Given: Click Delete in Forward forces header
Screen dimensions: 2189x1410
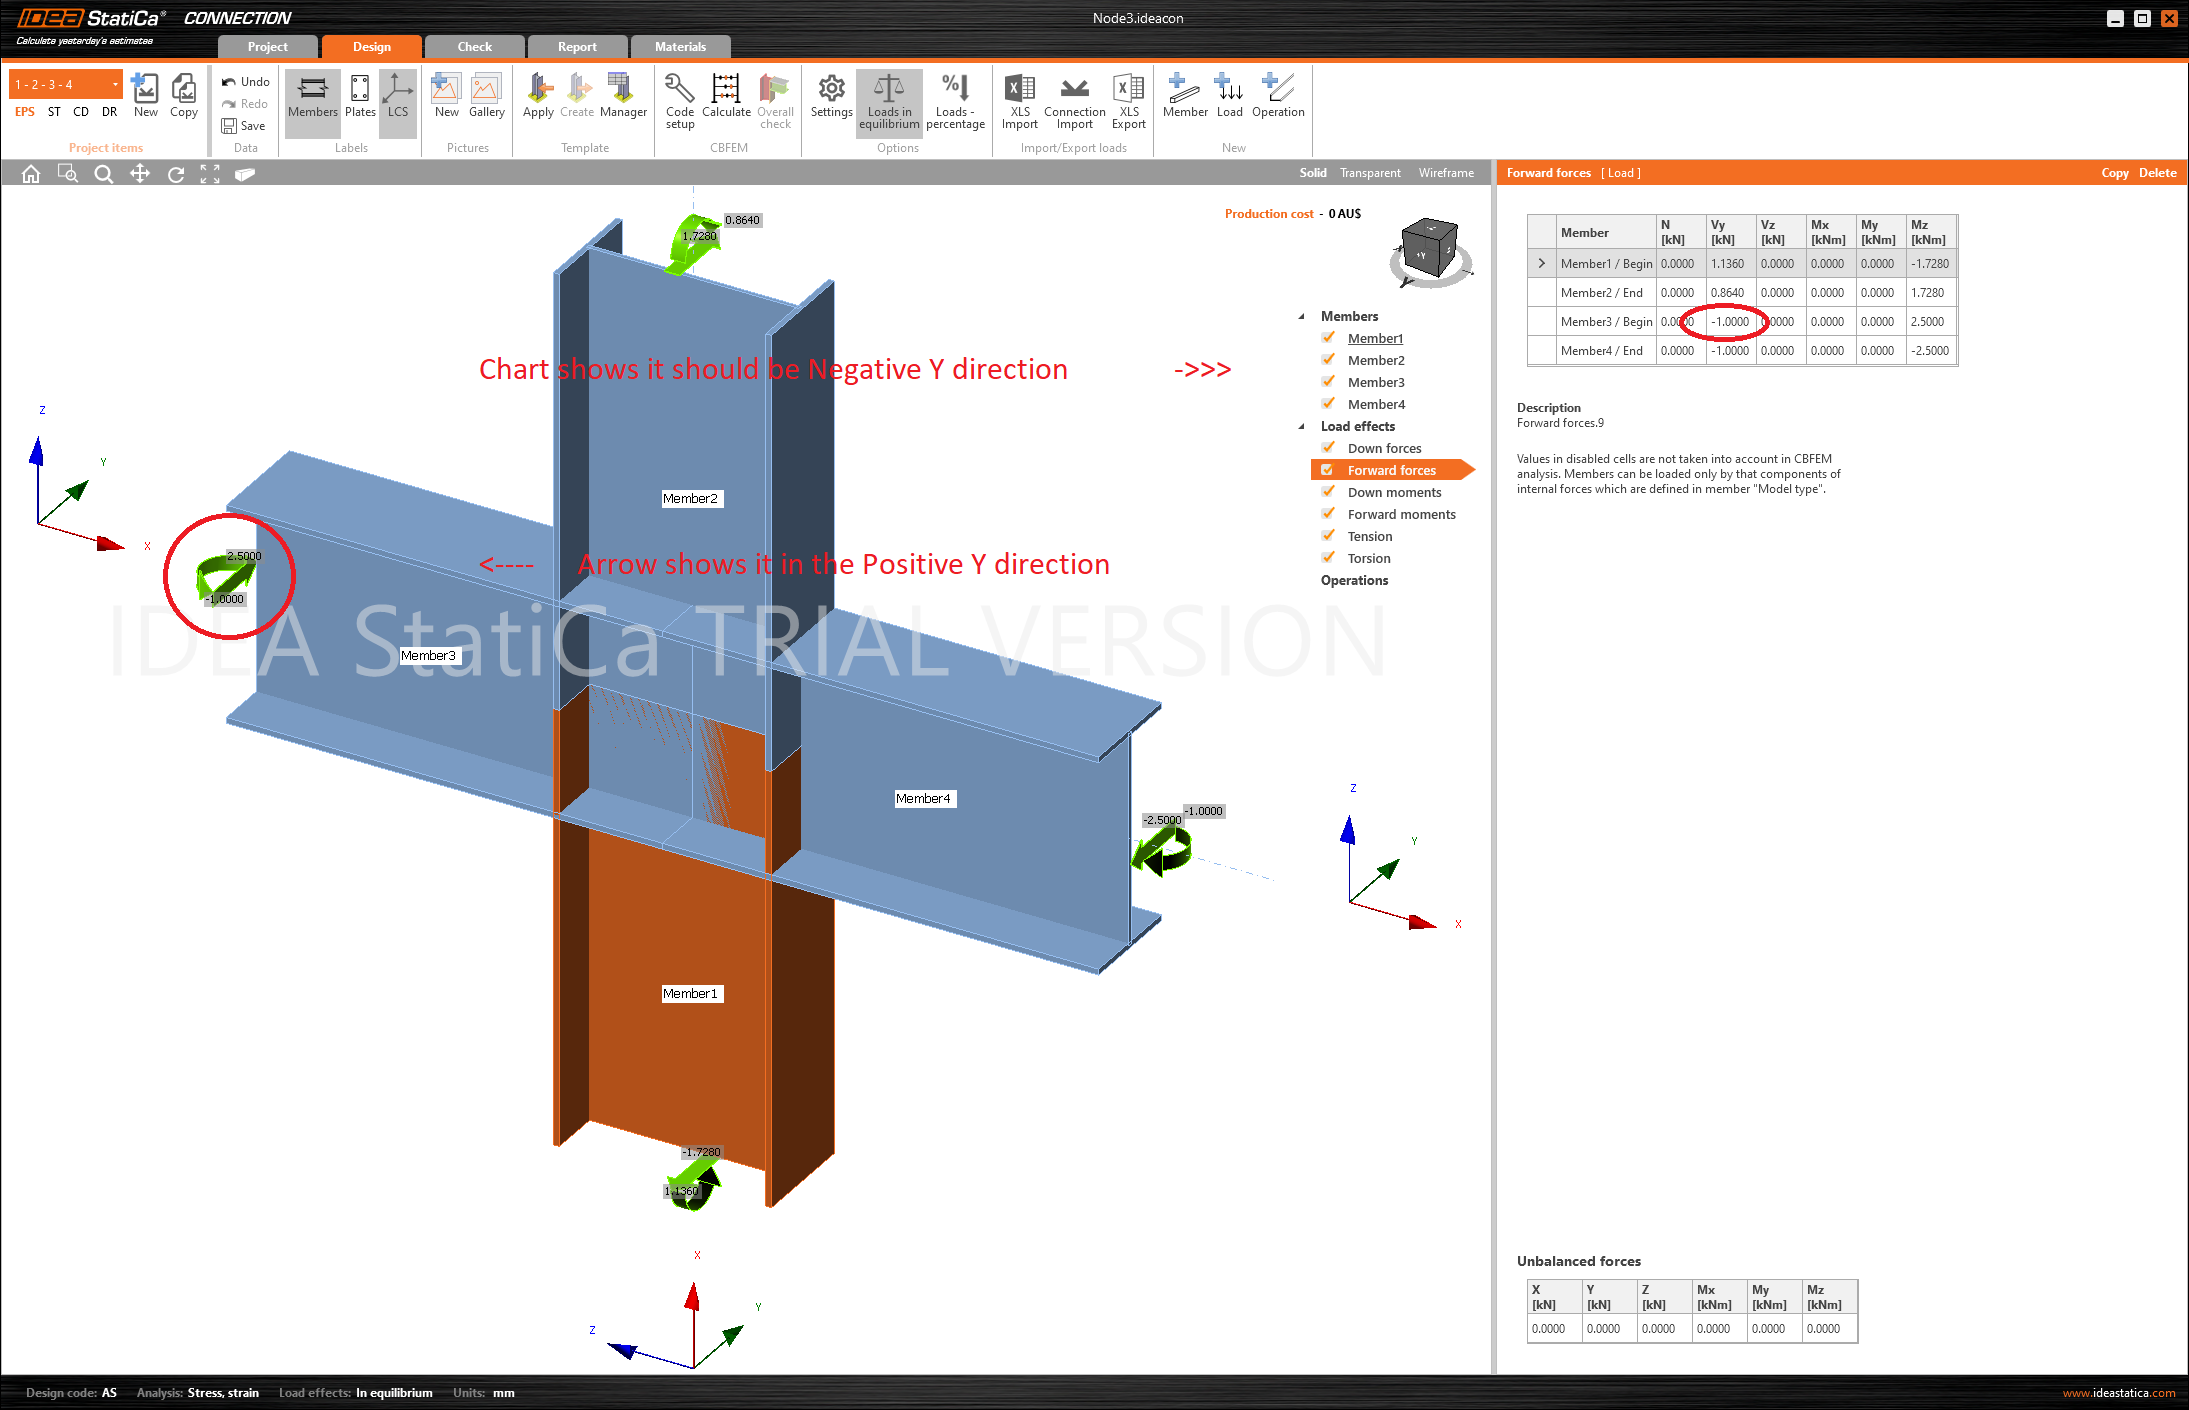Looking at the screenshot, I should (x=2157, y=173).
